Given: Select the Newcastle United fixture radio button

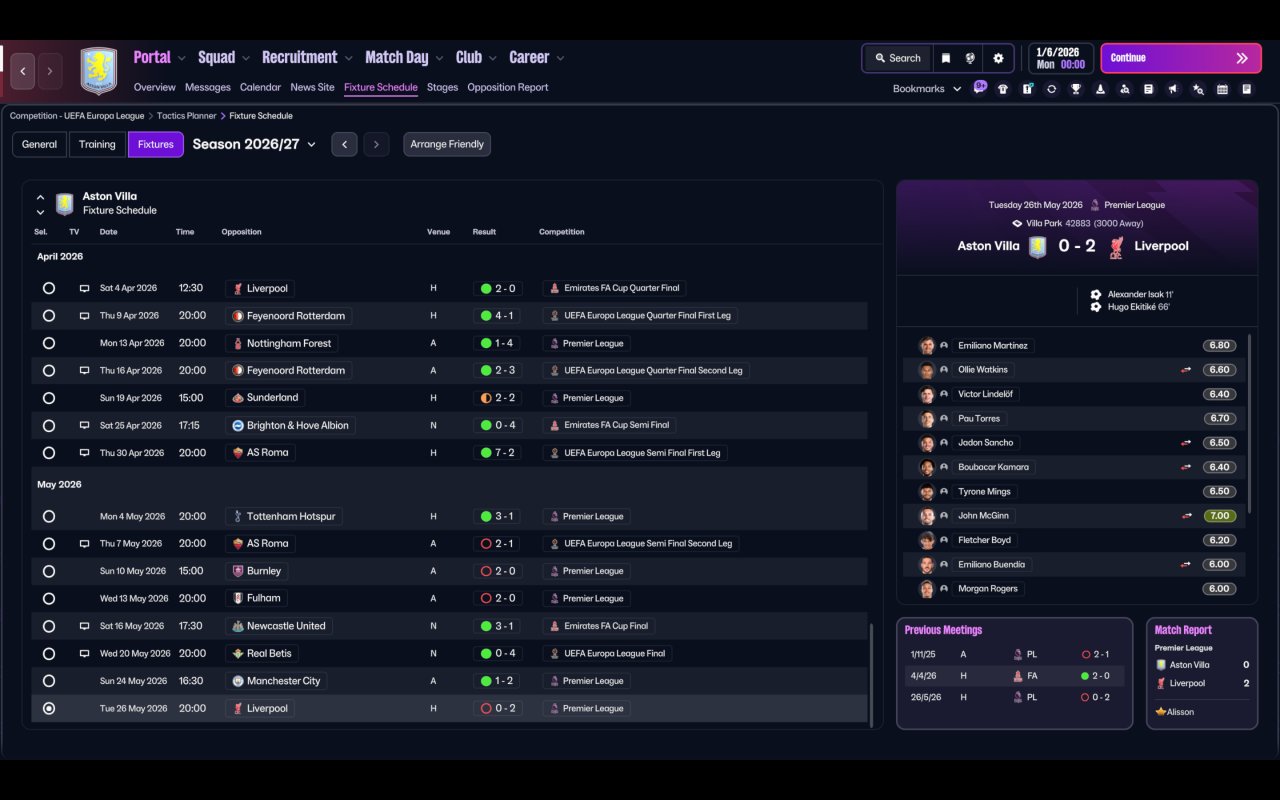Looking at the screenshot, I should tap(49, 626).
